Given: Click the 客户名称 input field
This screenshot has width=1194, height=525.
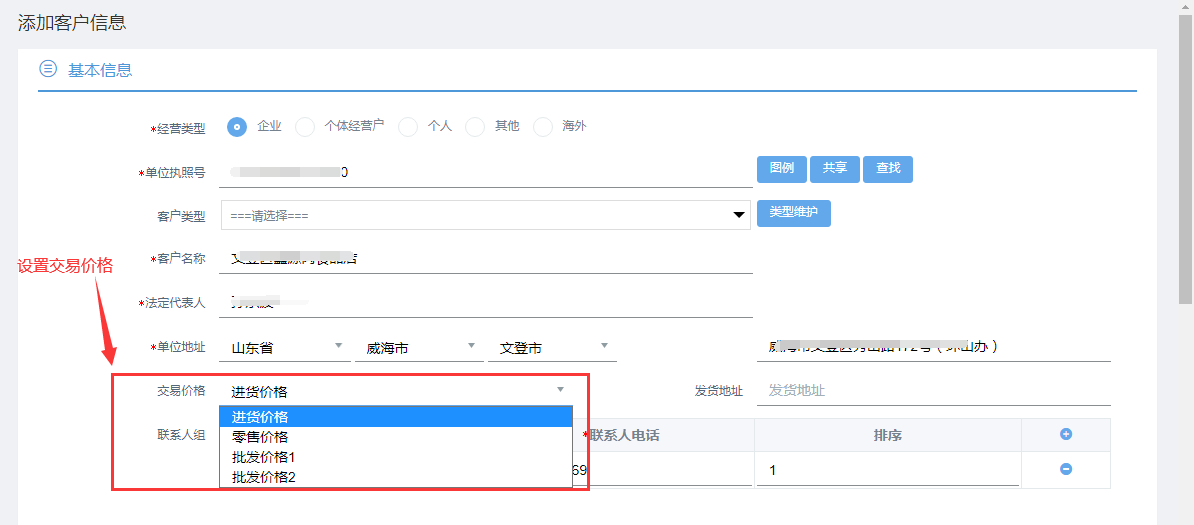Looking at the screenshot, I should [486, 259].
